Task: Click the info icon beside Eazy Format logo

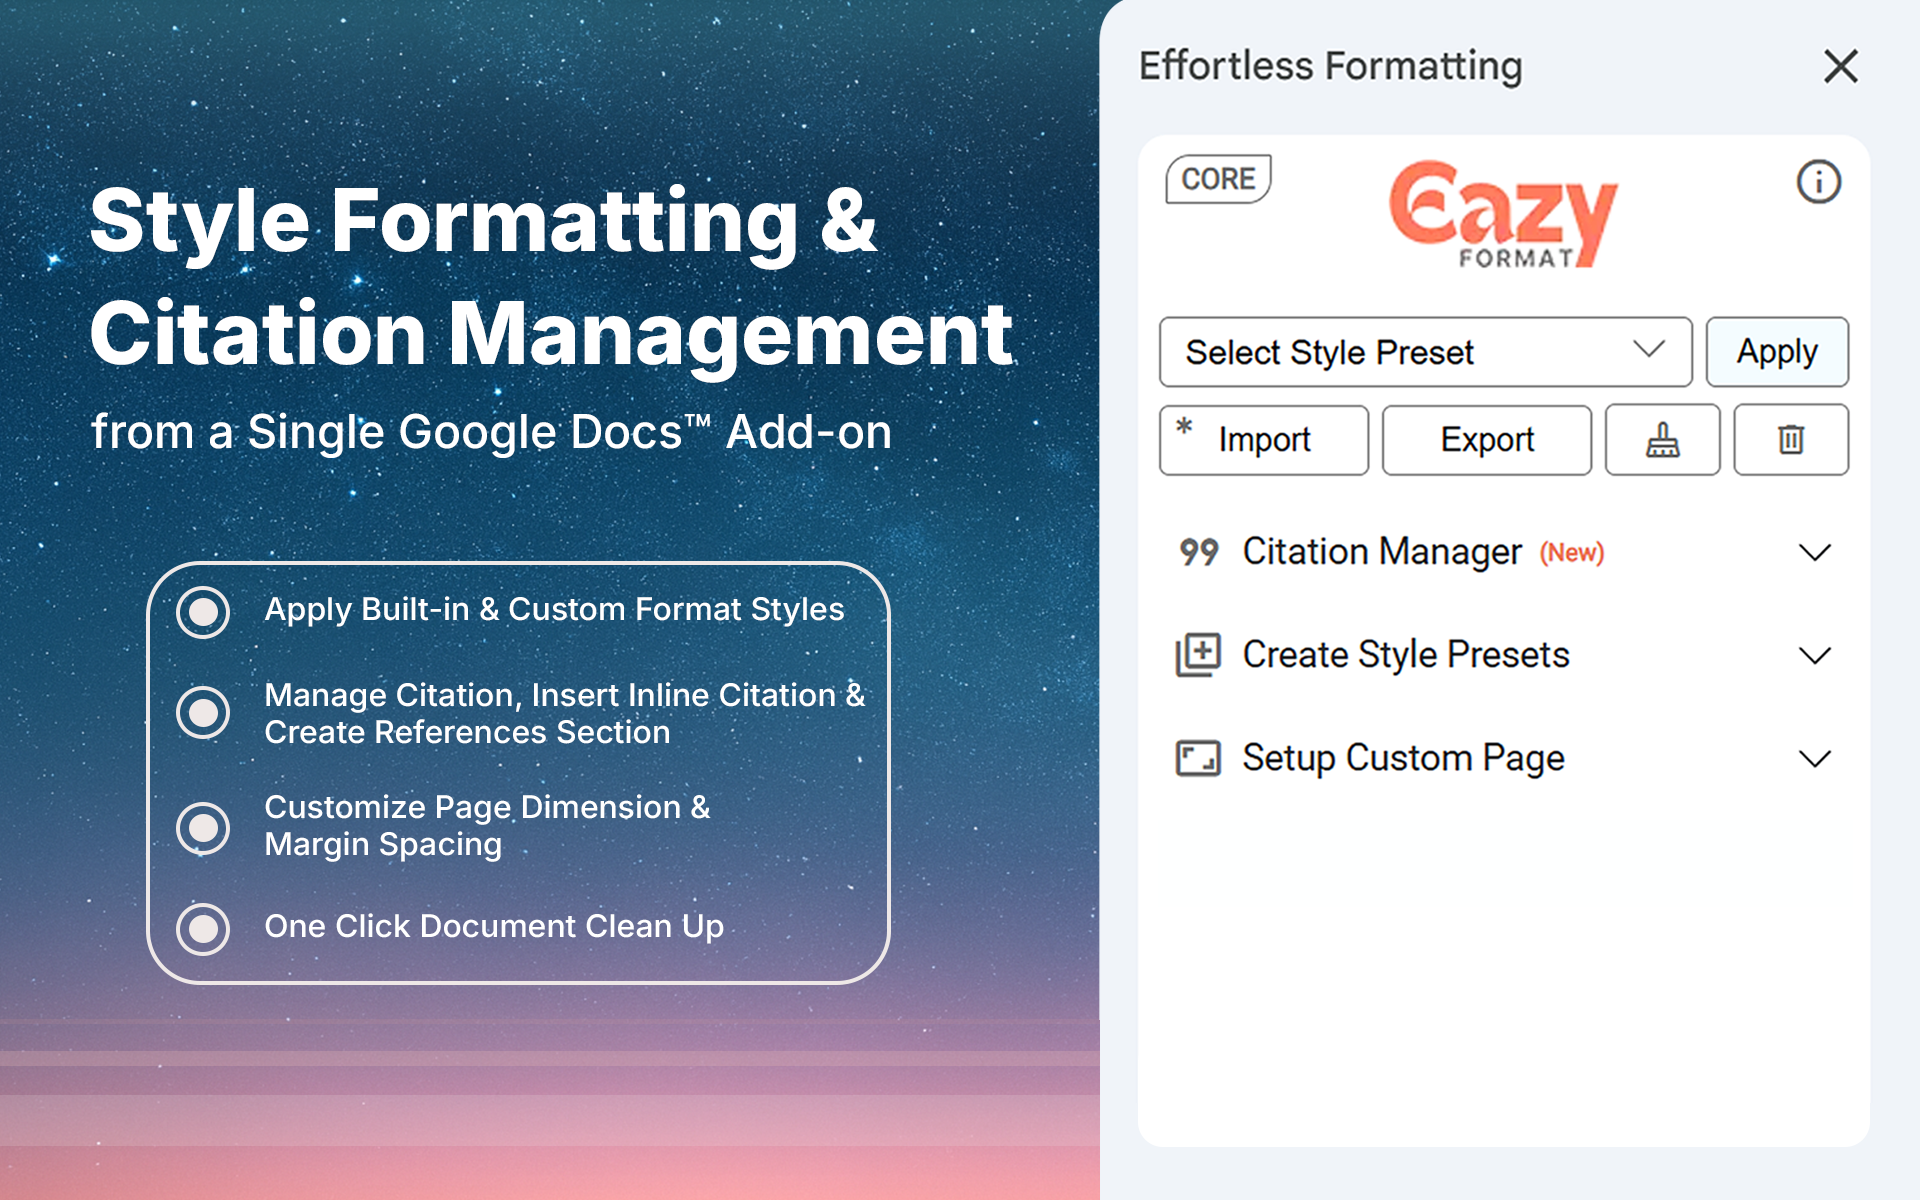Action: (1817, 182)
